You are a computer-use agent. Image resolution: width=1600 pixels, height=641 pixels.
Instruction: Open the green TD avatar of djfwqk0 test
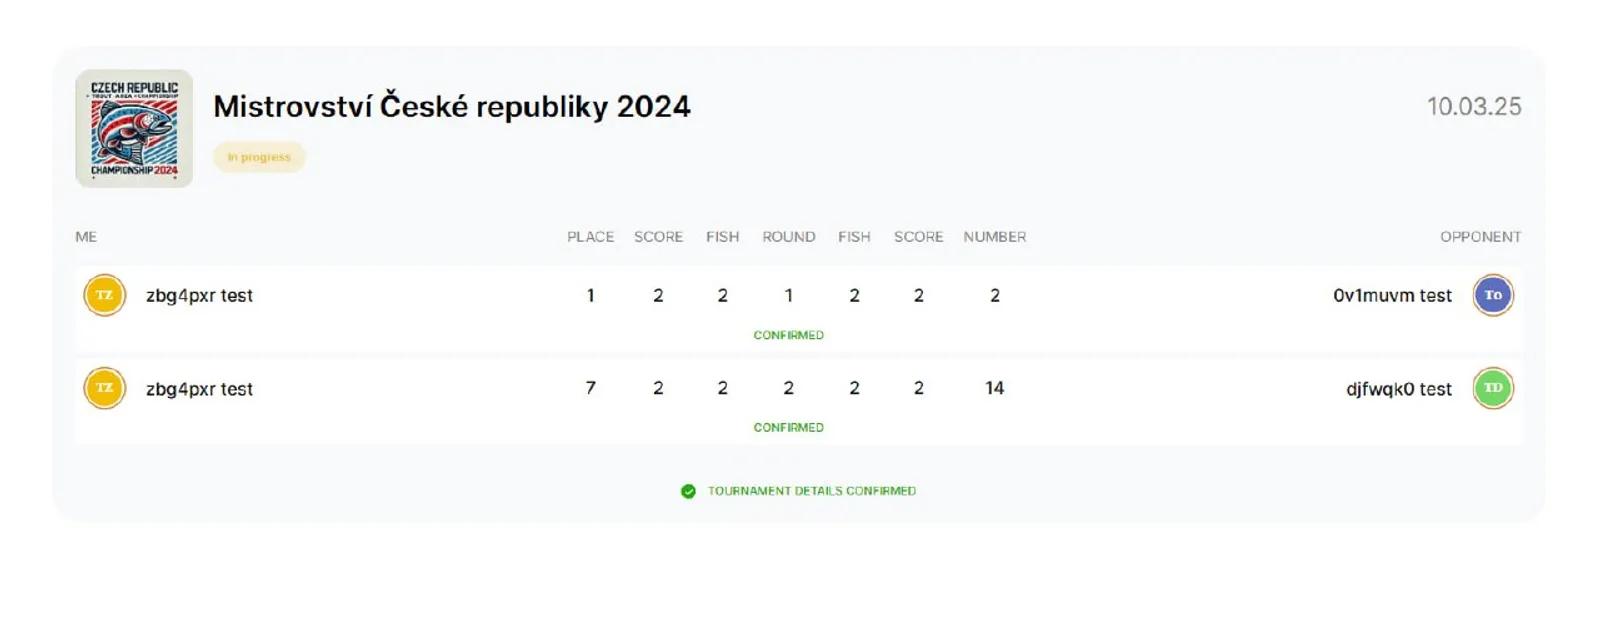(1493, 388)
